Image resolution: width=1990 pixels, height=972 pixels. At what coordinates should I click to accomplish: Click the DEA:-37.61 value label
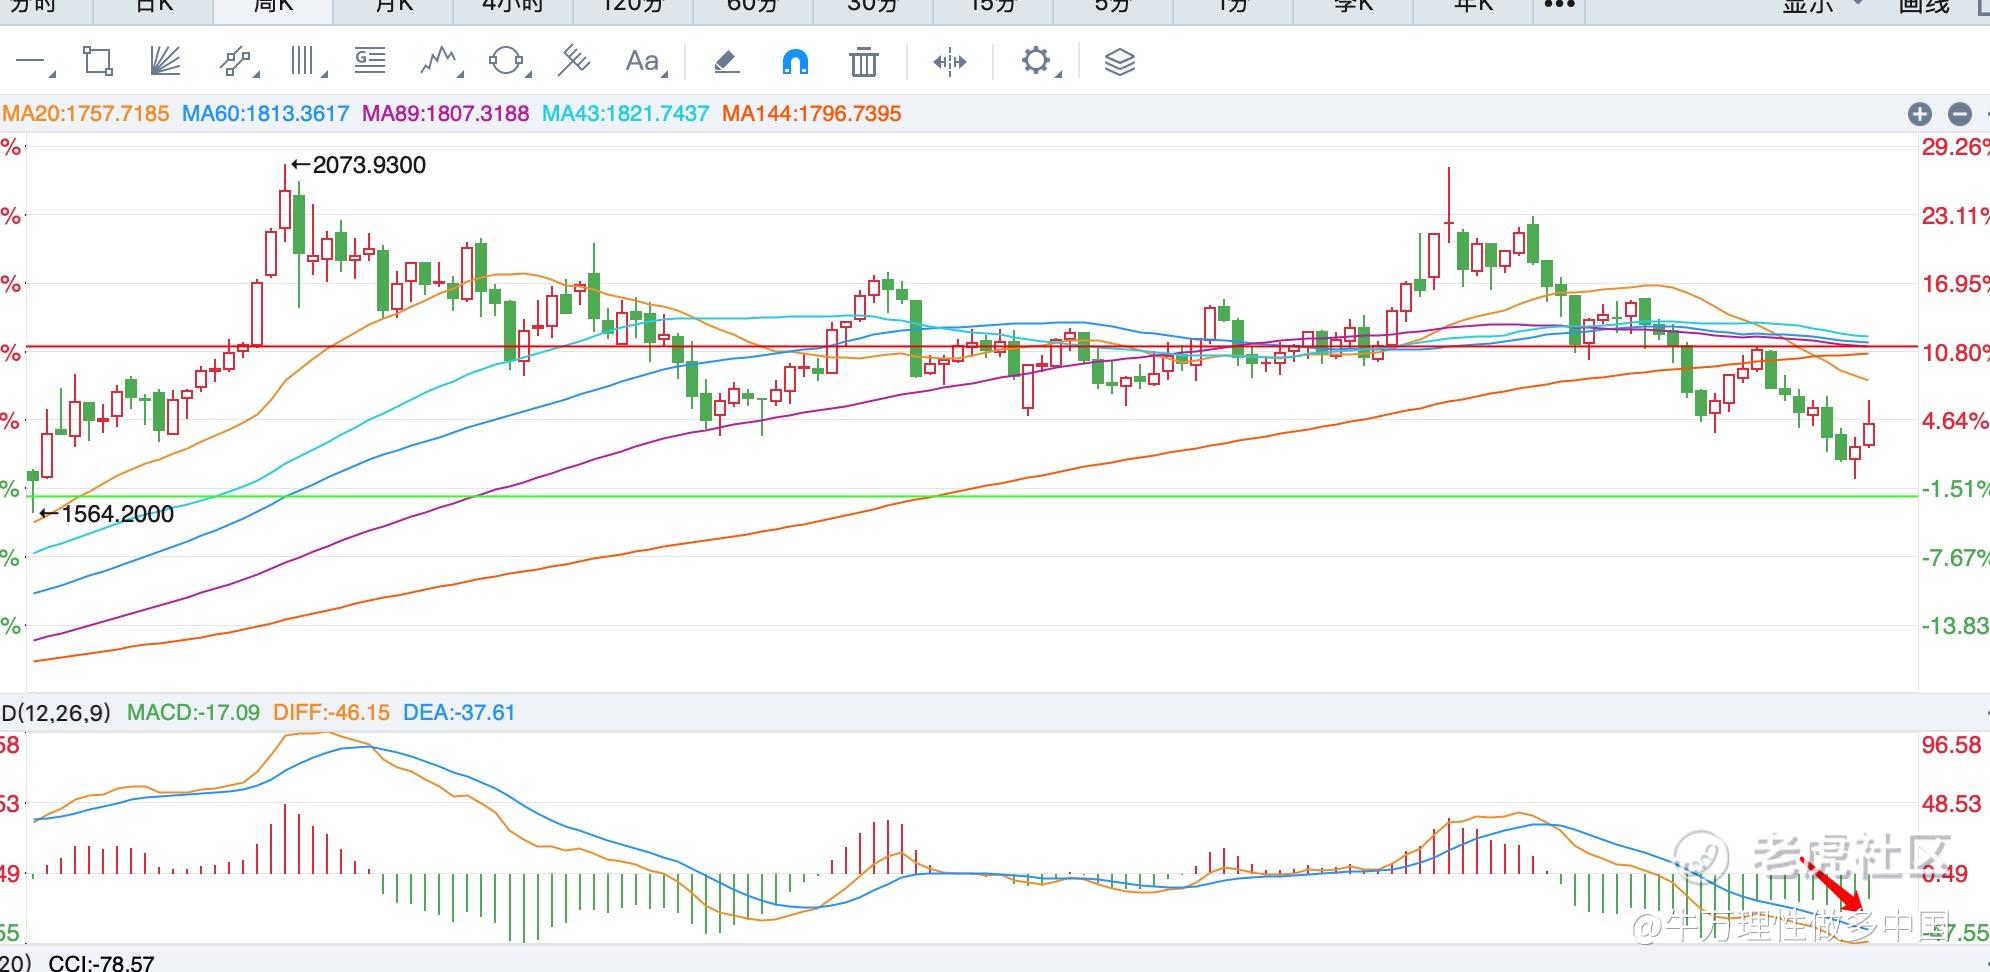[459, 713]
